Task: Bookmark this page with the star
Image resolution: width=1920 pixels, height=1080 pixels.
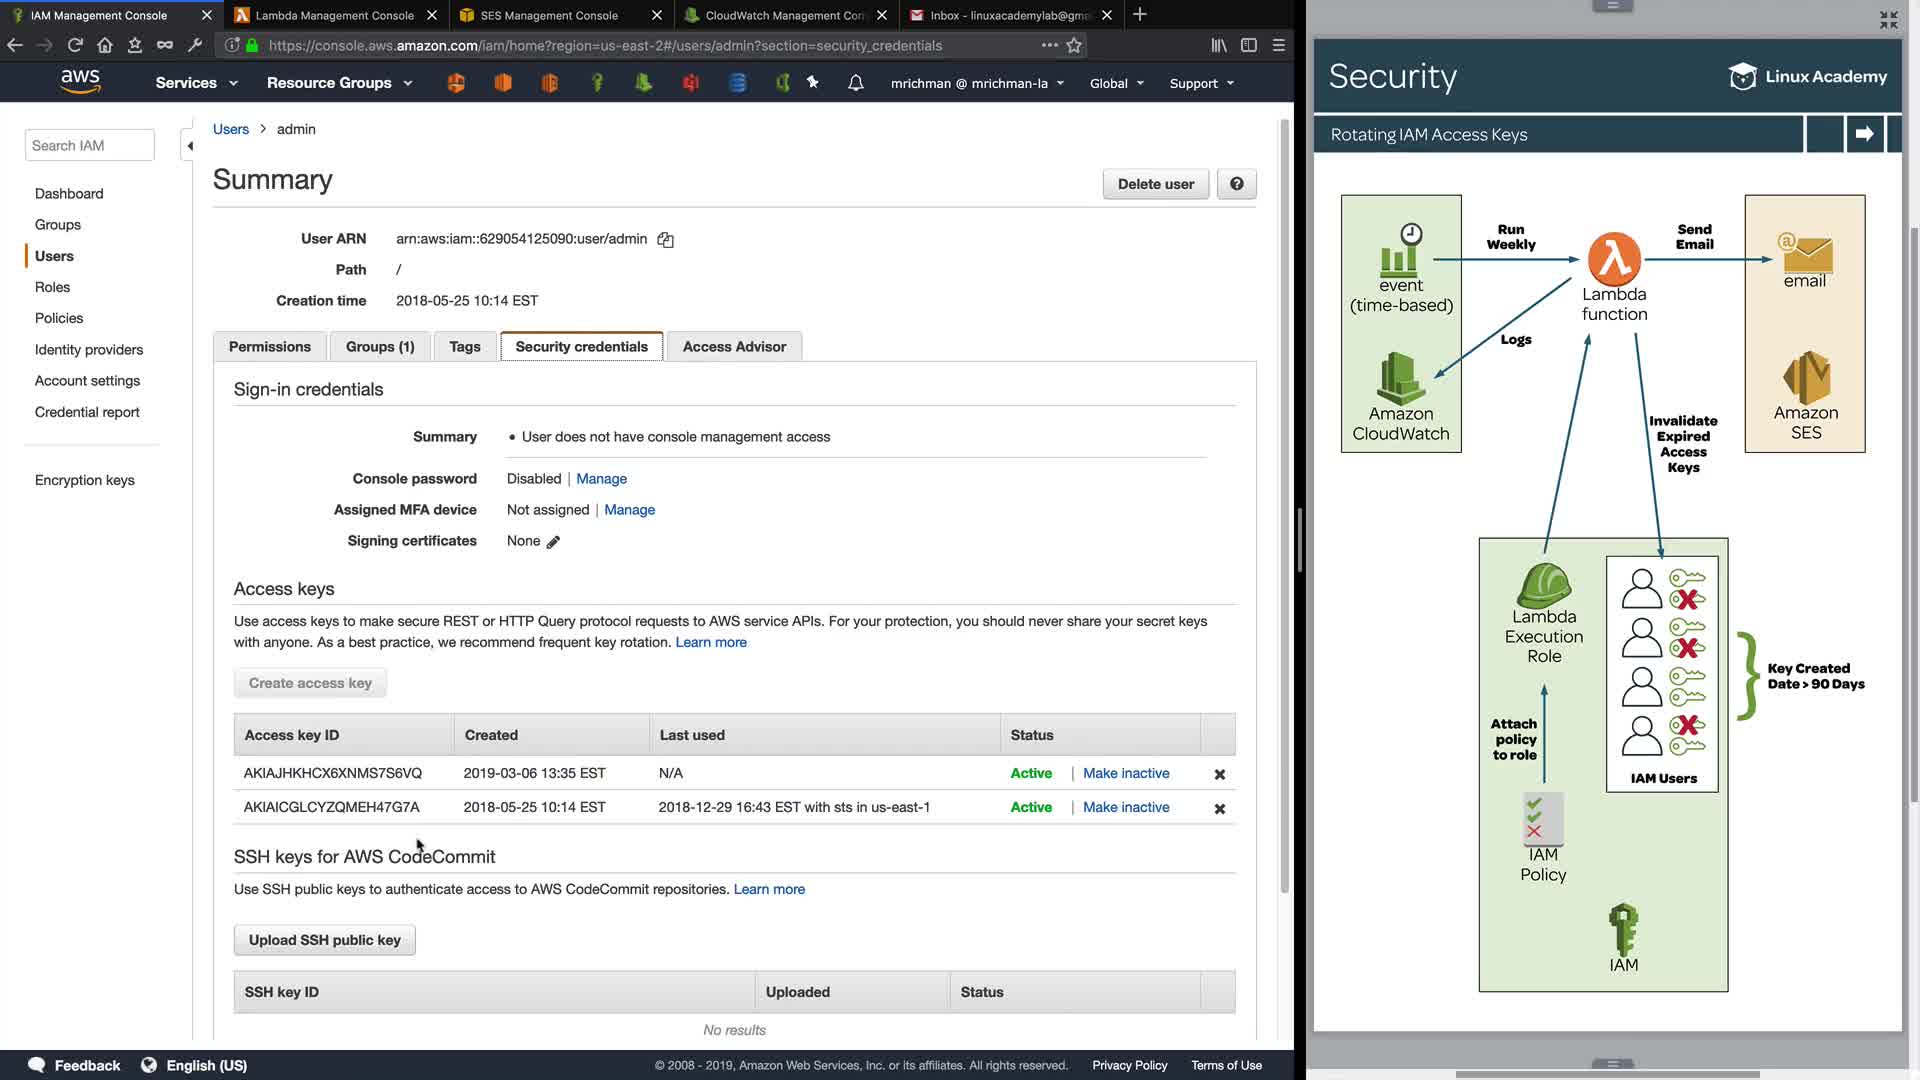Action: (1074, 45)
